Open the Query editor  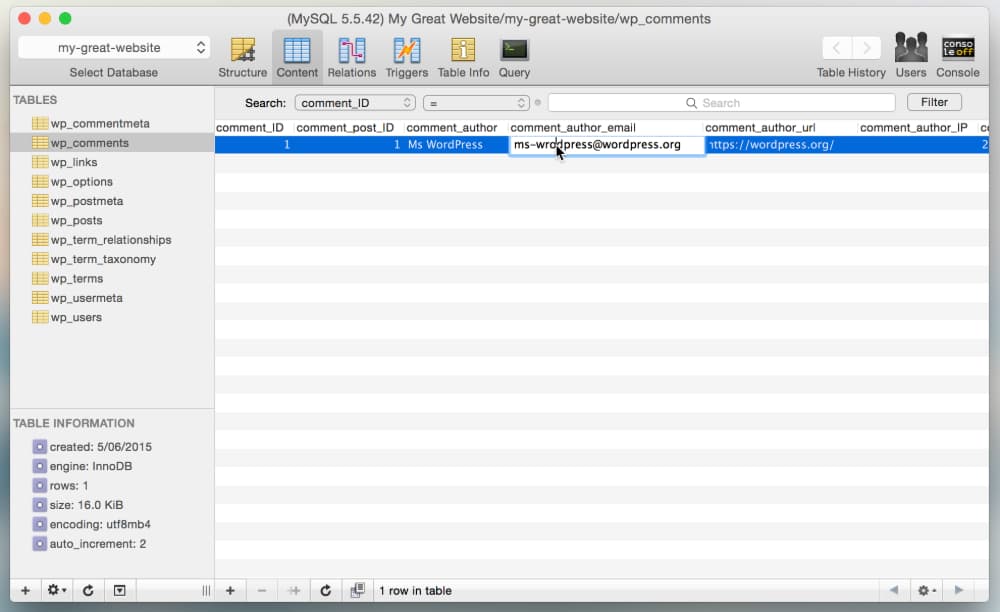[x=514, y=57]
